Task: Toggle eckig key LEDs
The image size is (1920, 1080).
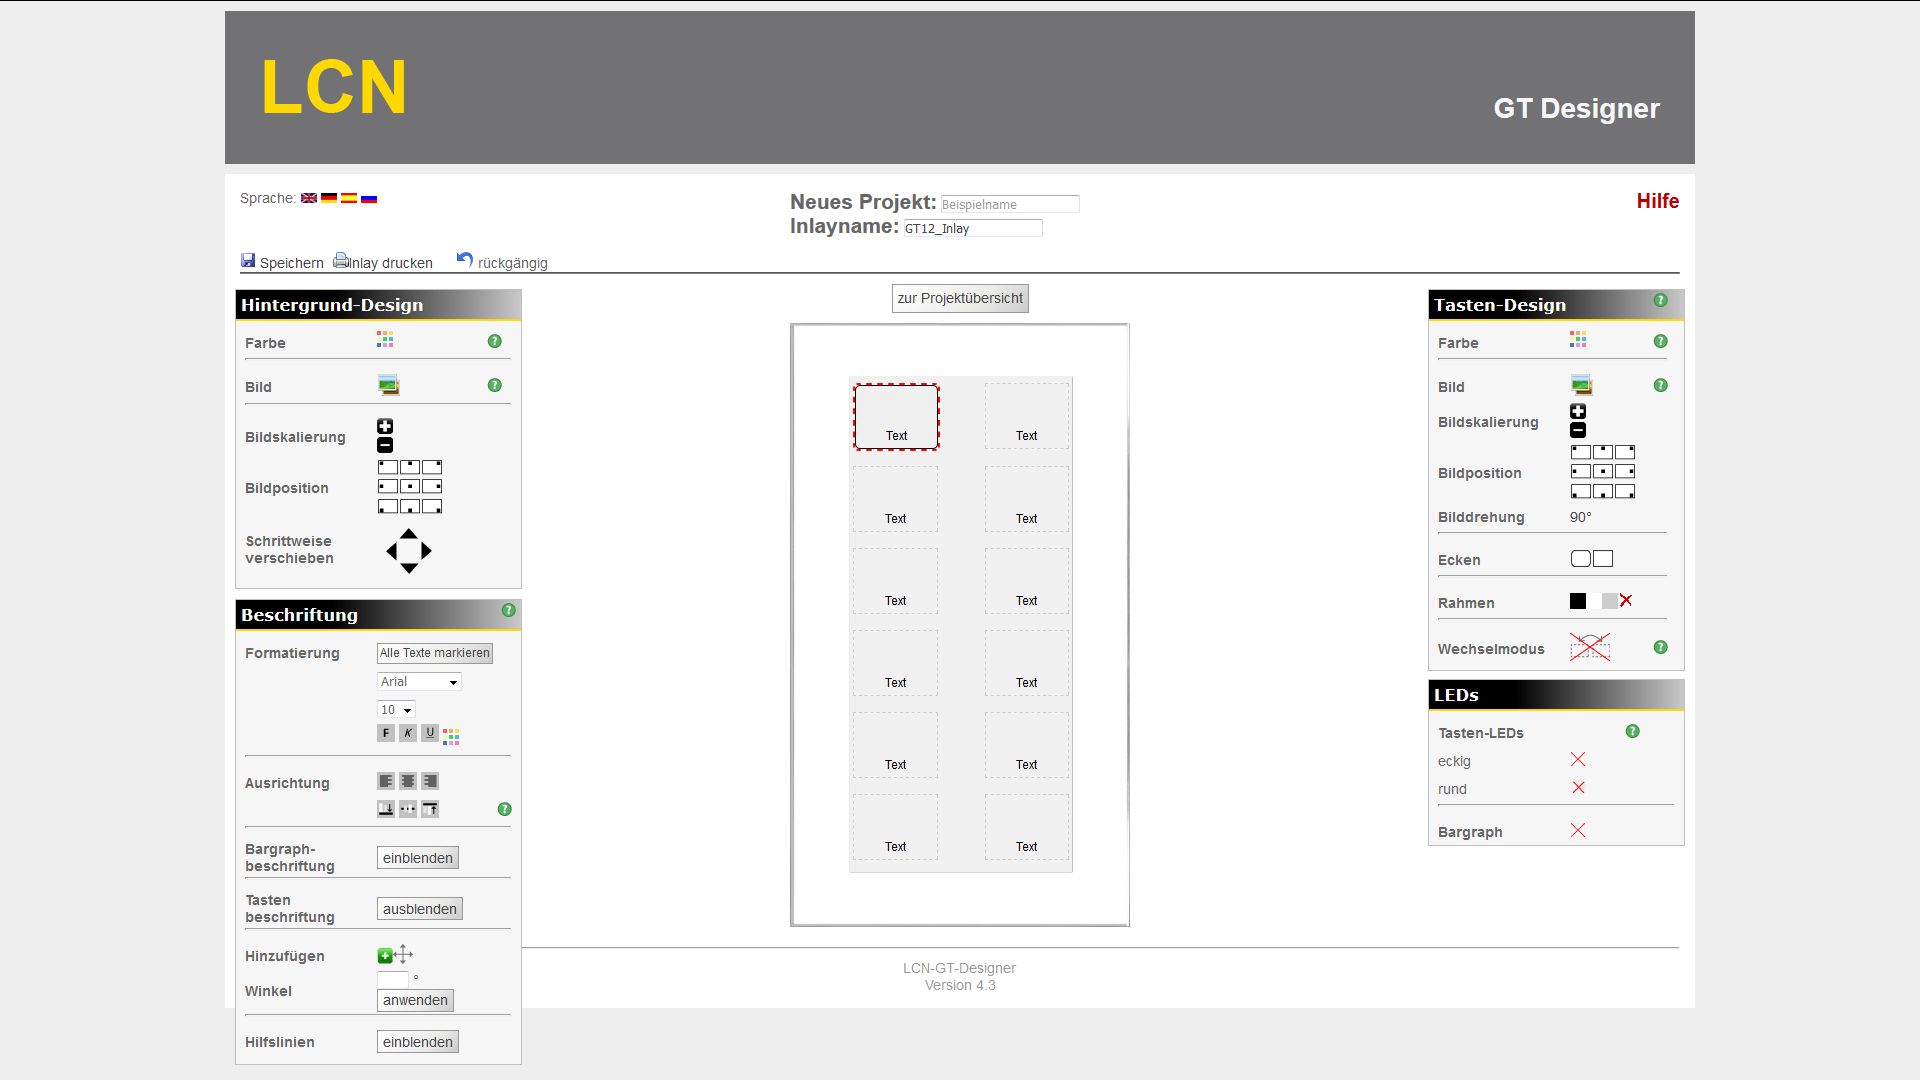Action: pyautogui.click(x=1578, y=760)
